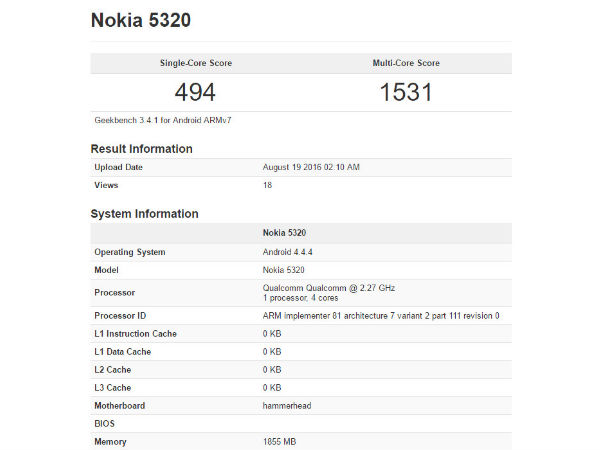Click the Multi-Core Score header
Viewport: 600px width, 450px height.
(x=406, y=63)
